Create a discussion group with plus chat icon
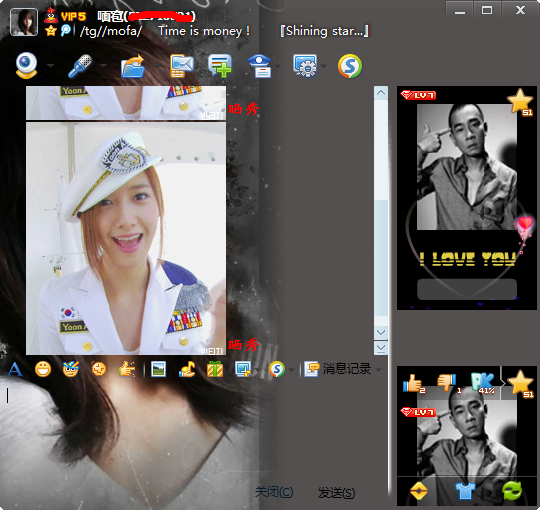This screenshot has height=510, width=540. pos(220,65)
